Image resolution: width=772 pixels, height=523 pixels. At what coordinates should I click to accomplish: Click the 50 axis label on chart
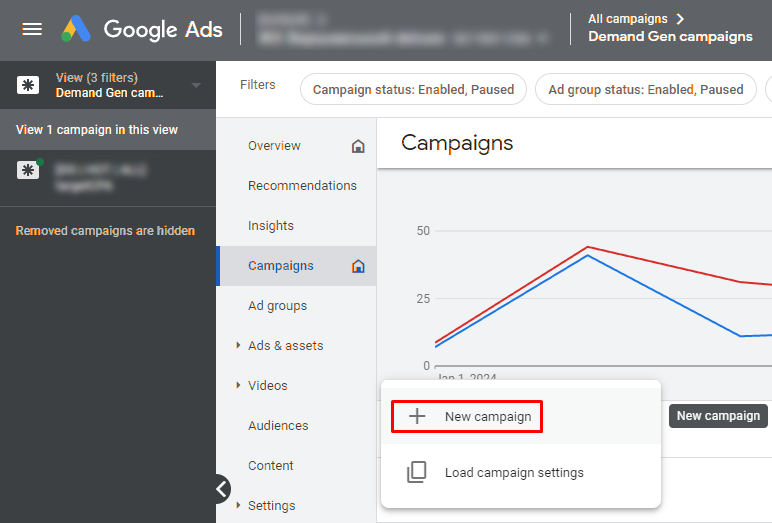[x=423, y=230]
